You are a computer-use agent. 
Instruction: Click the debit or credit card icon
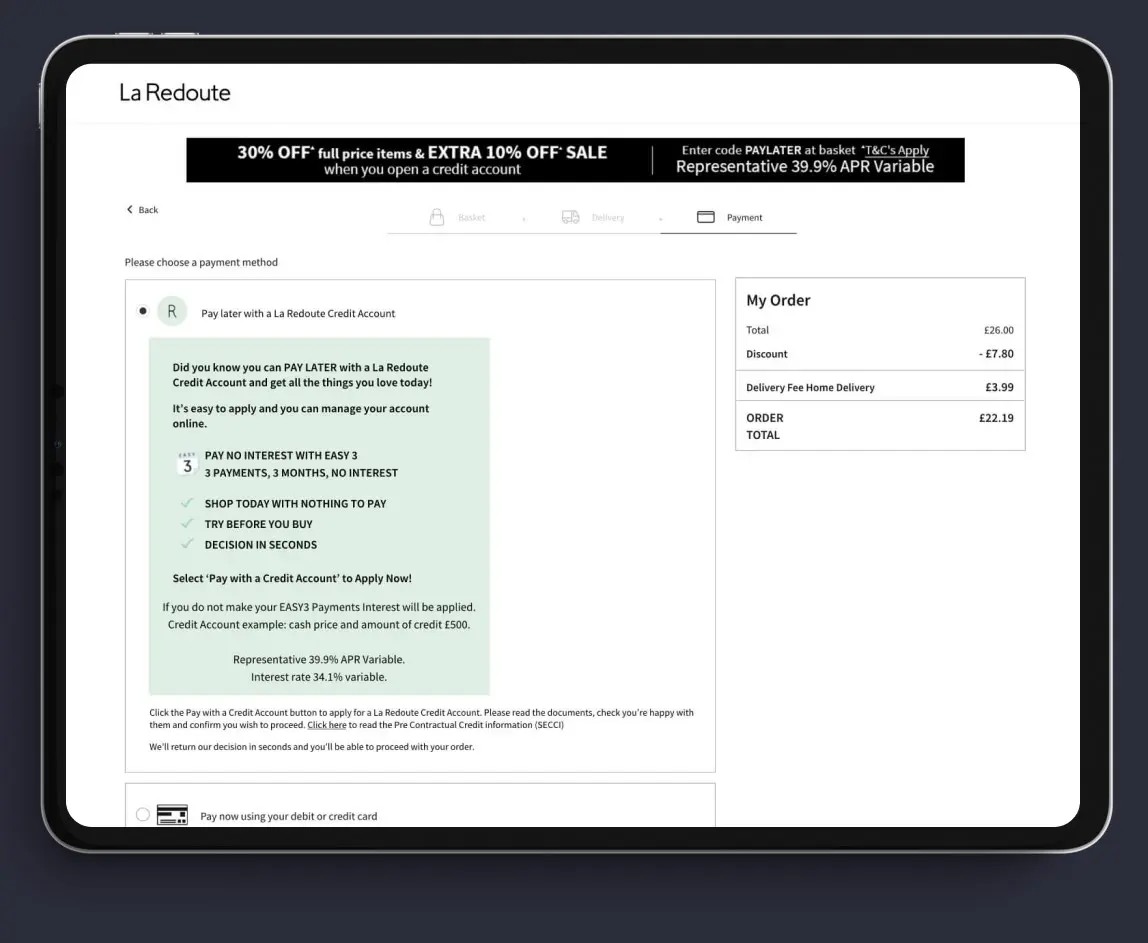pos(172,815)
